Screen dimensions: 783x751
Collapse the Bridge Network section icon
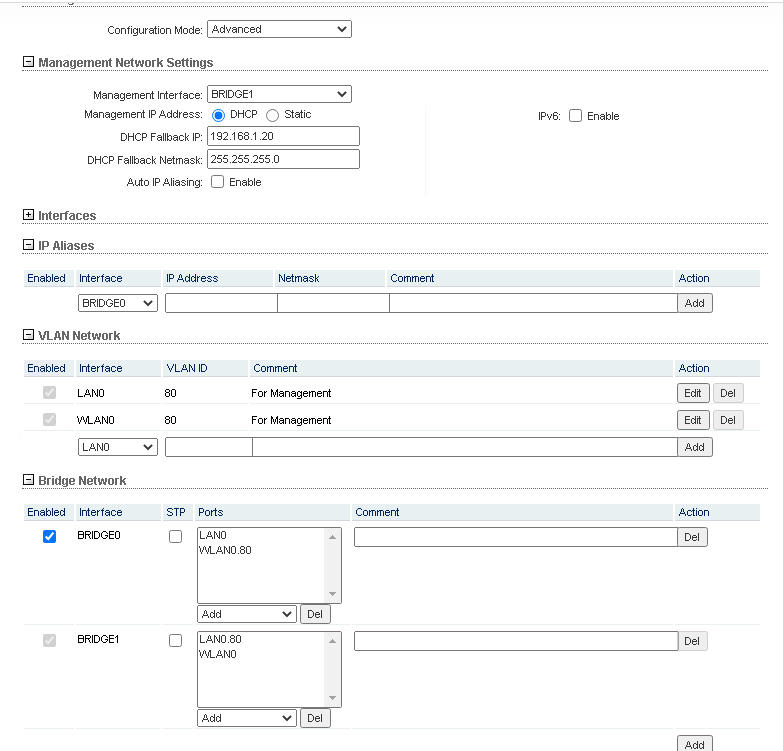[28, 480]
